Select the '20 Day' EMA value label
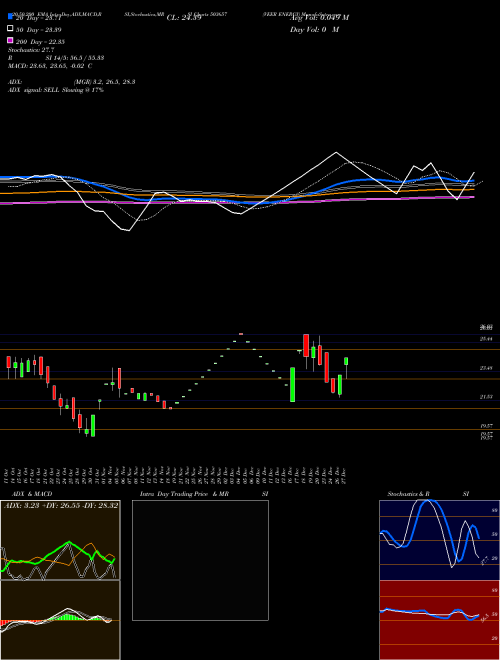 tap(38, 18)
